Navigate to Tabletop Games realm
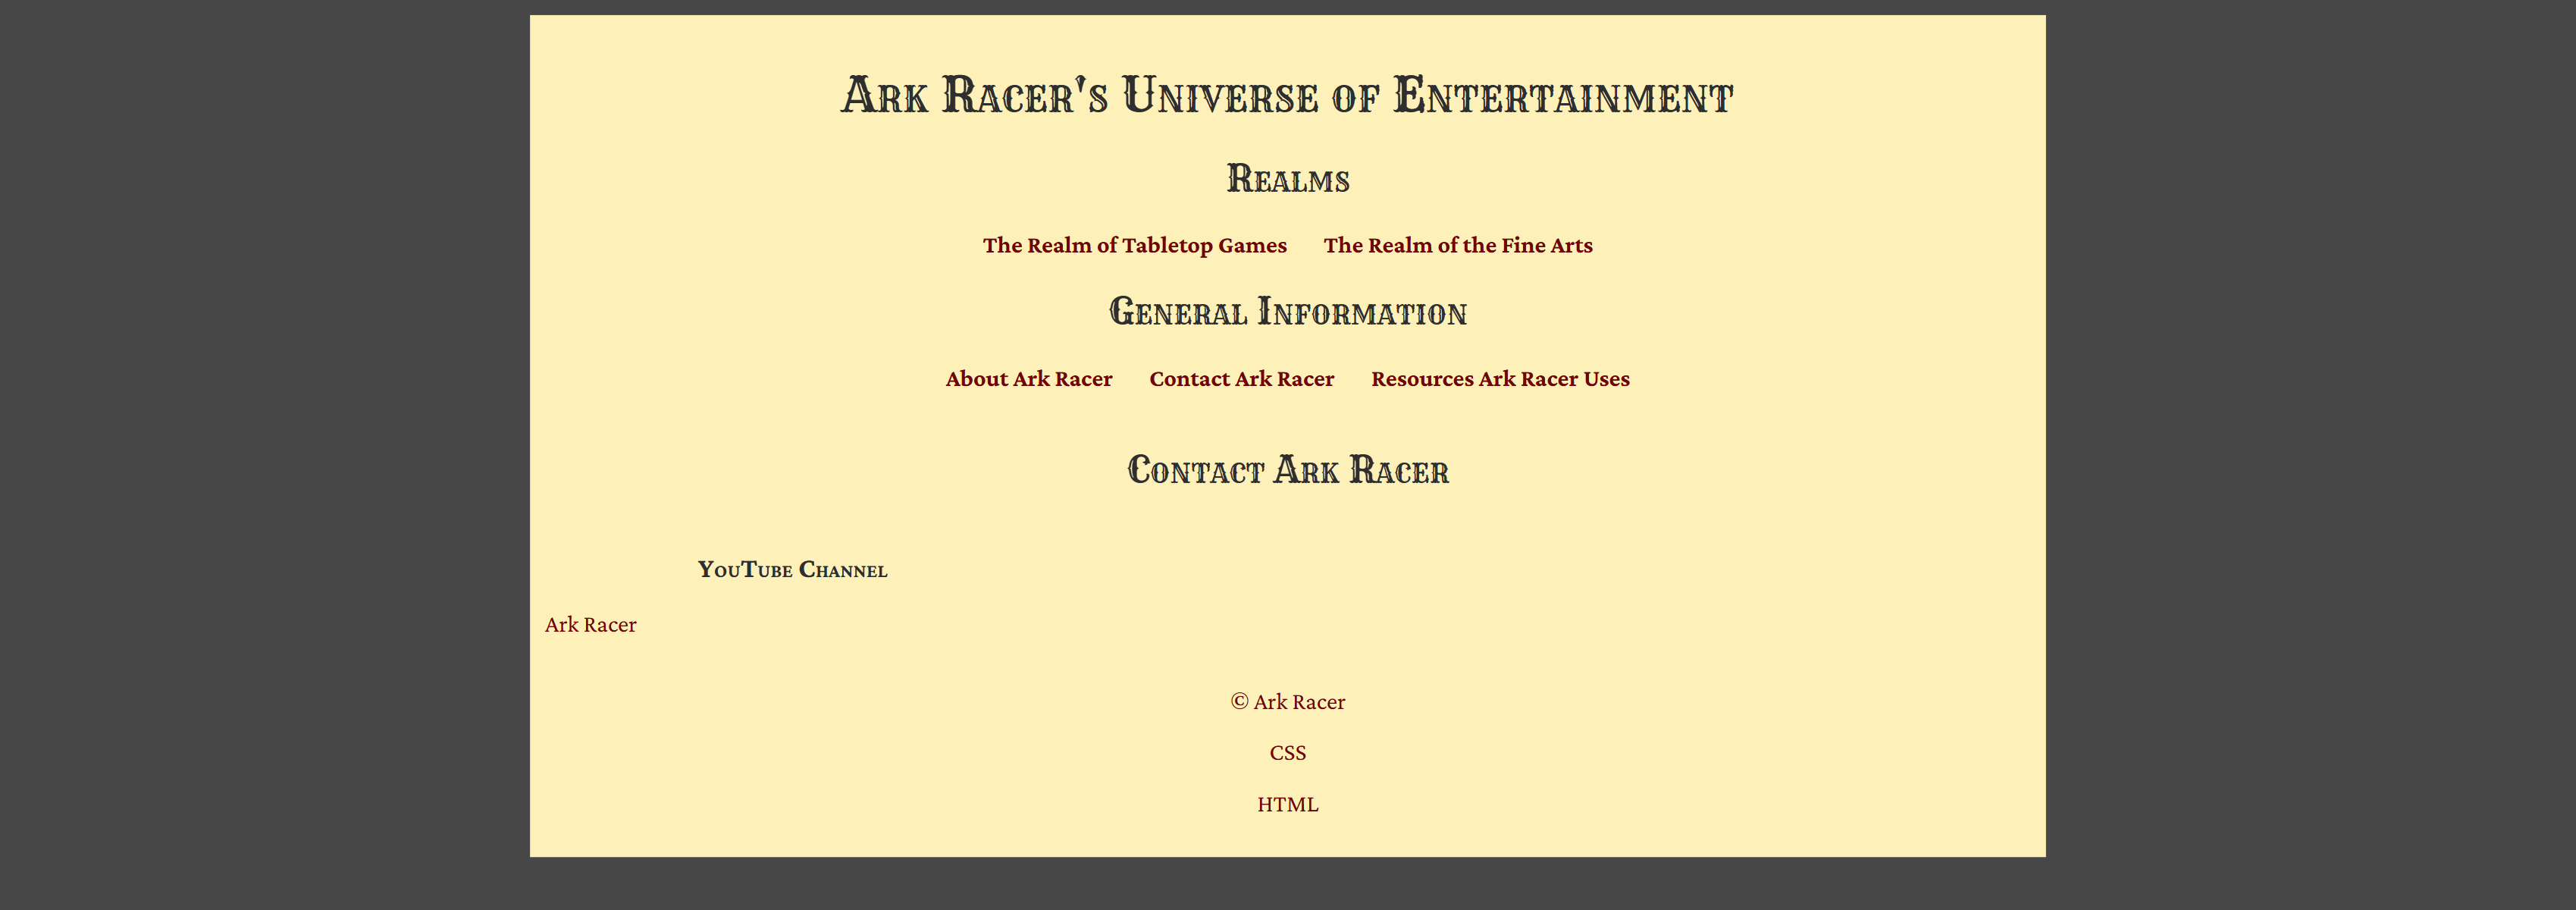Screen dimensions: 2576x910 tap(1135, 245)
